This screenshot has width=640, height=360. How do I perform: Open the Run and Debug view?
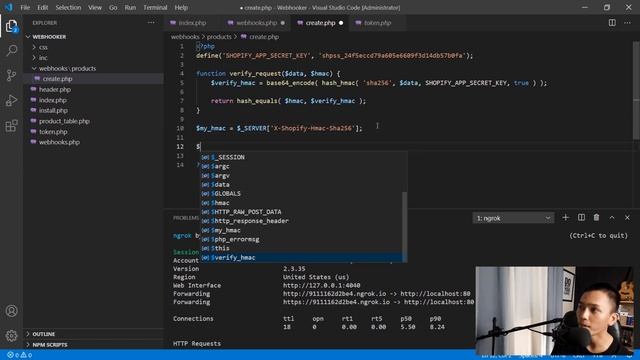[x=11, y=100]
